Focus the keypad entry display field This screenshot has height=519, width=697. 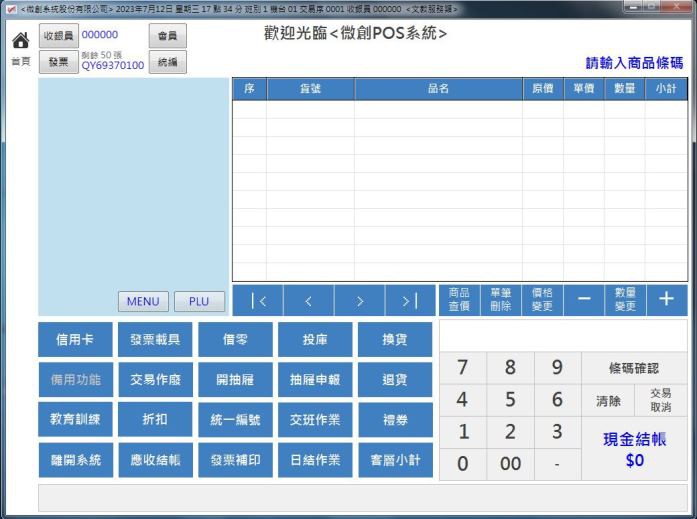click(x=563, y=336)
